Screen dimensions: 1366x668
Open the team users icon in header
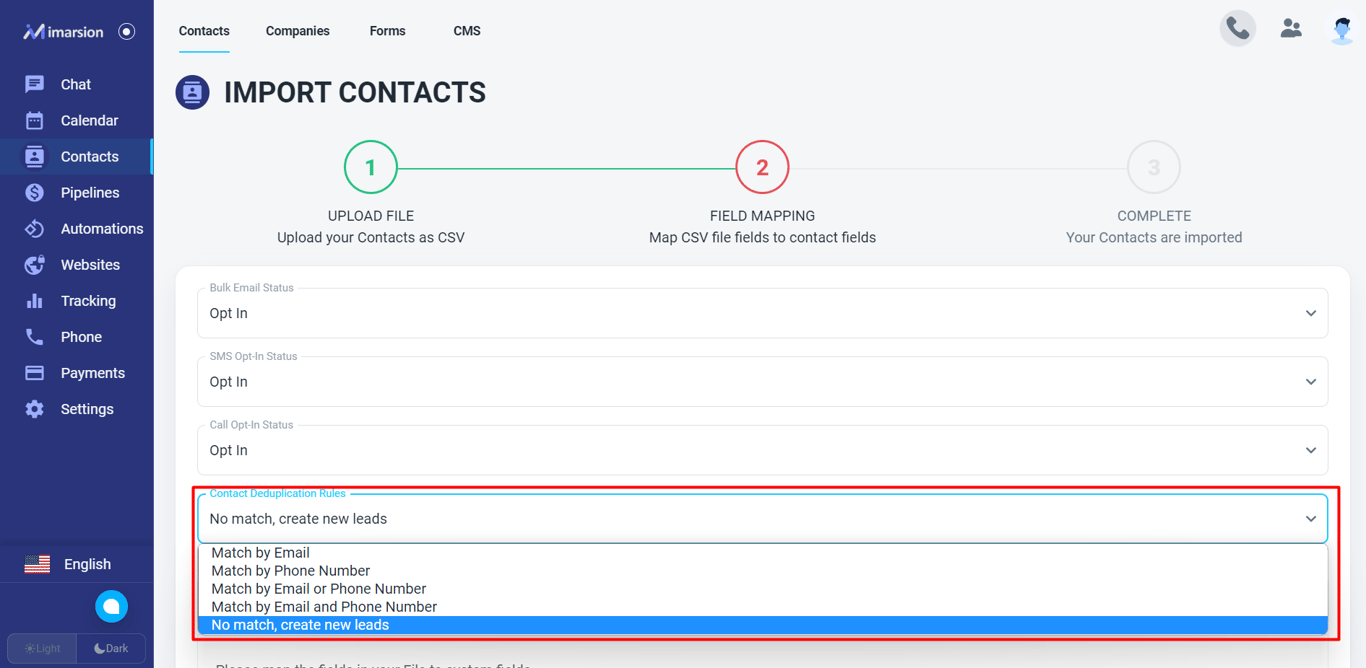(x=1291, y=28)
